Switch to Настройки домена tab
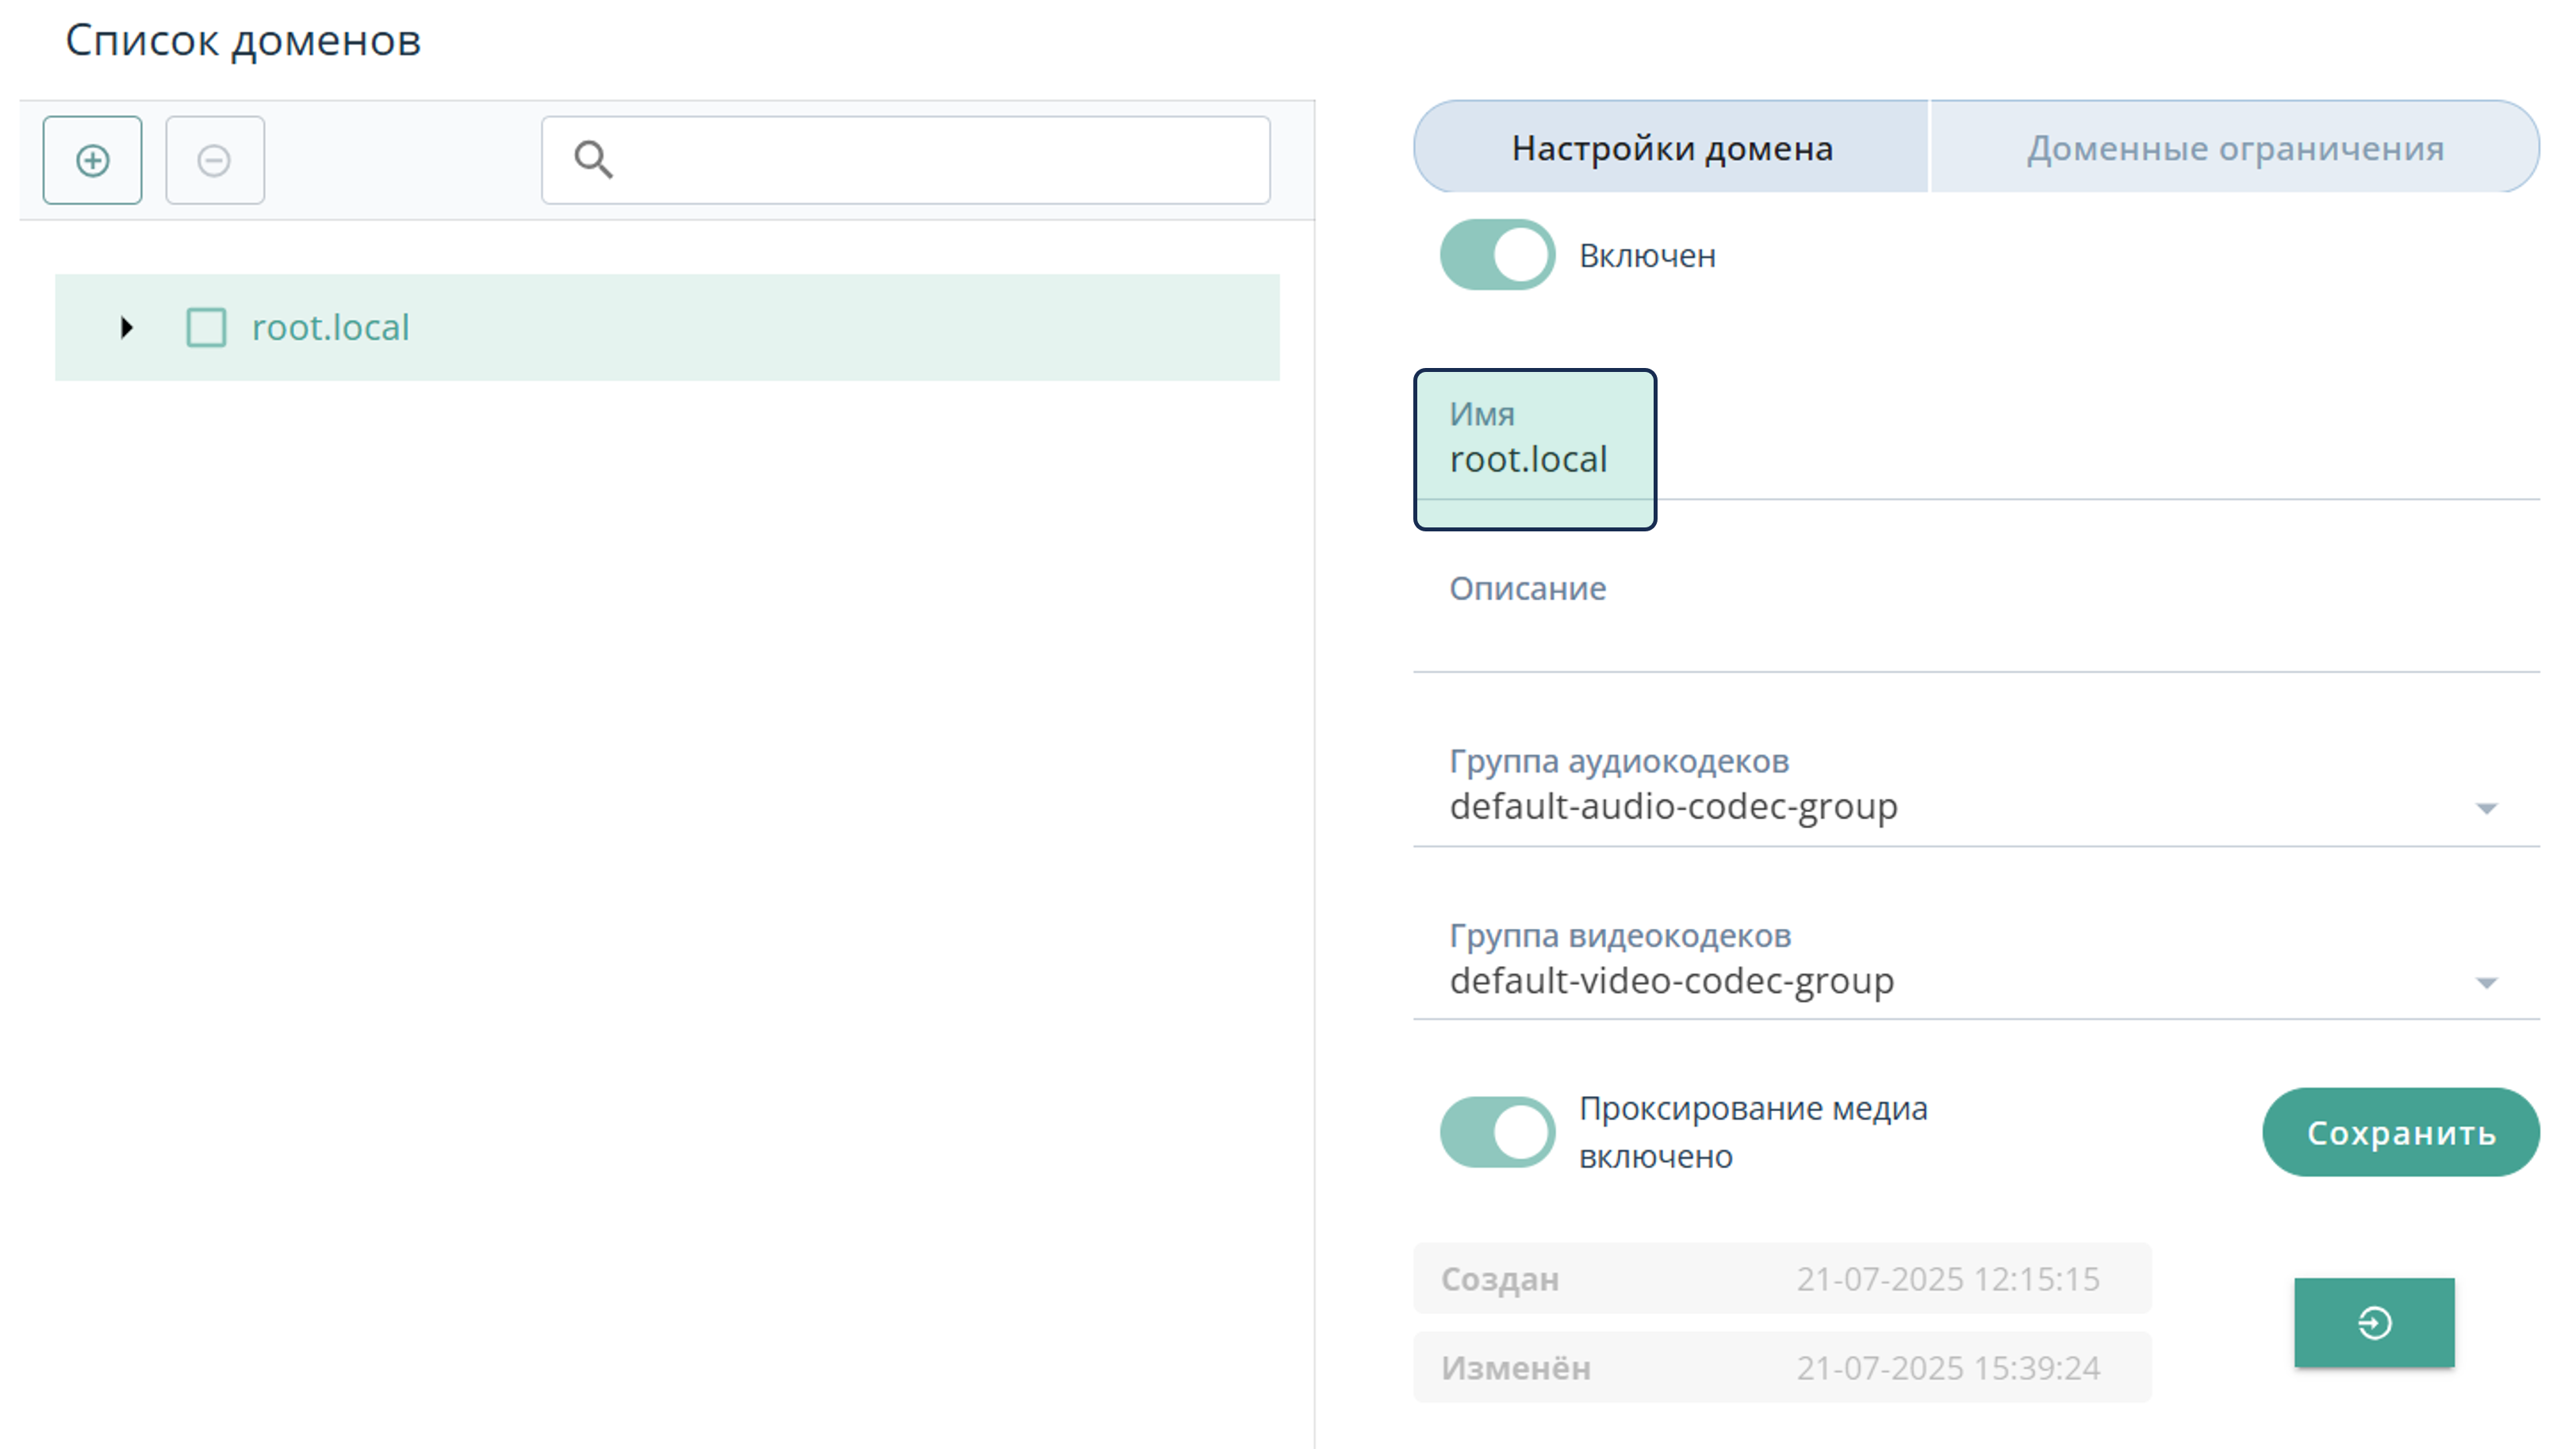Image resolution: width=2576 pixels, height=1449 pixels. pos(1671,148)
